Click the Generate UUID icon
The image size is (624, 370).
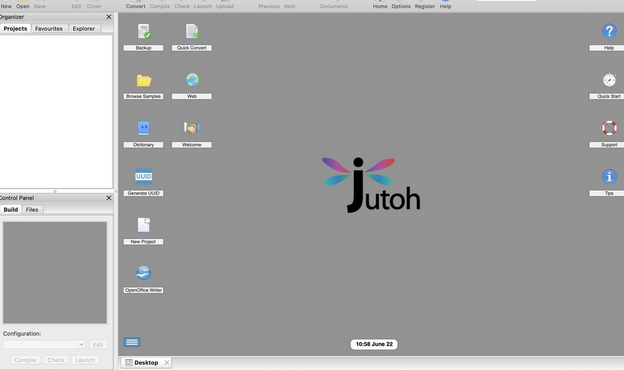click(144, 176)
